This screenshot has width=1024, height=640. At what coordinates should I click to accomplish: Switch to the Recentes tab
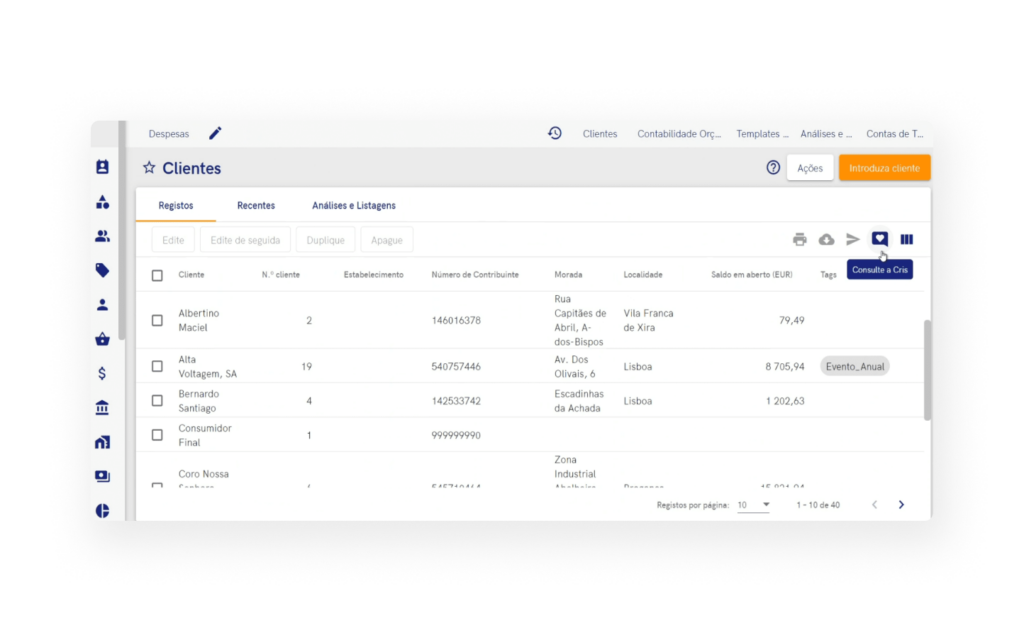pyautogui.click(x=256, y=205)
